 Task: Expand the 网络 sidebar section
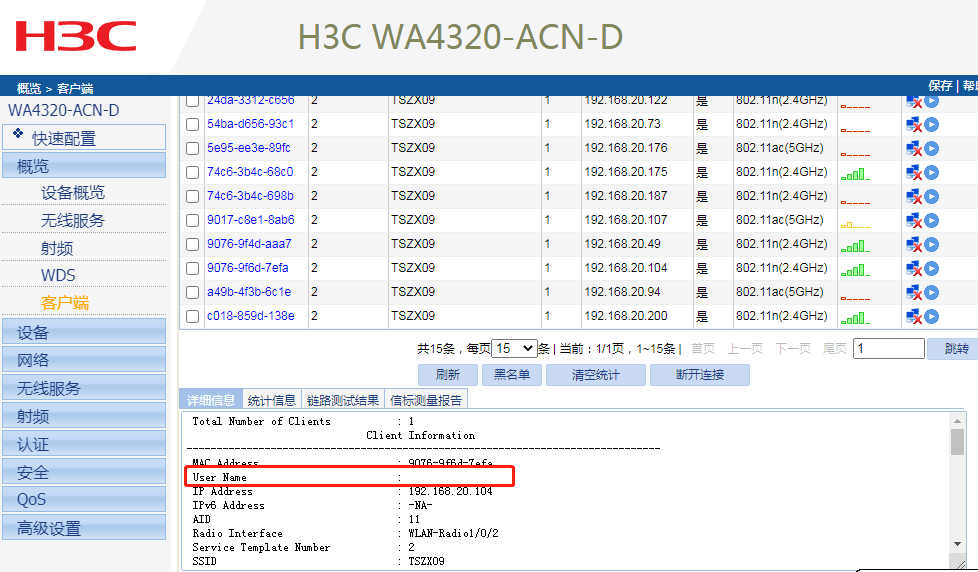coord(84,360)
